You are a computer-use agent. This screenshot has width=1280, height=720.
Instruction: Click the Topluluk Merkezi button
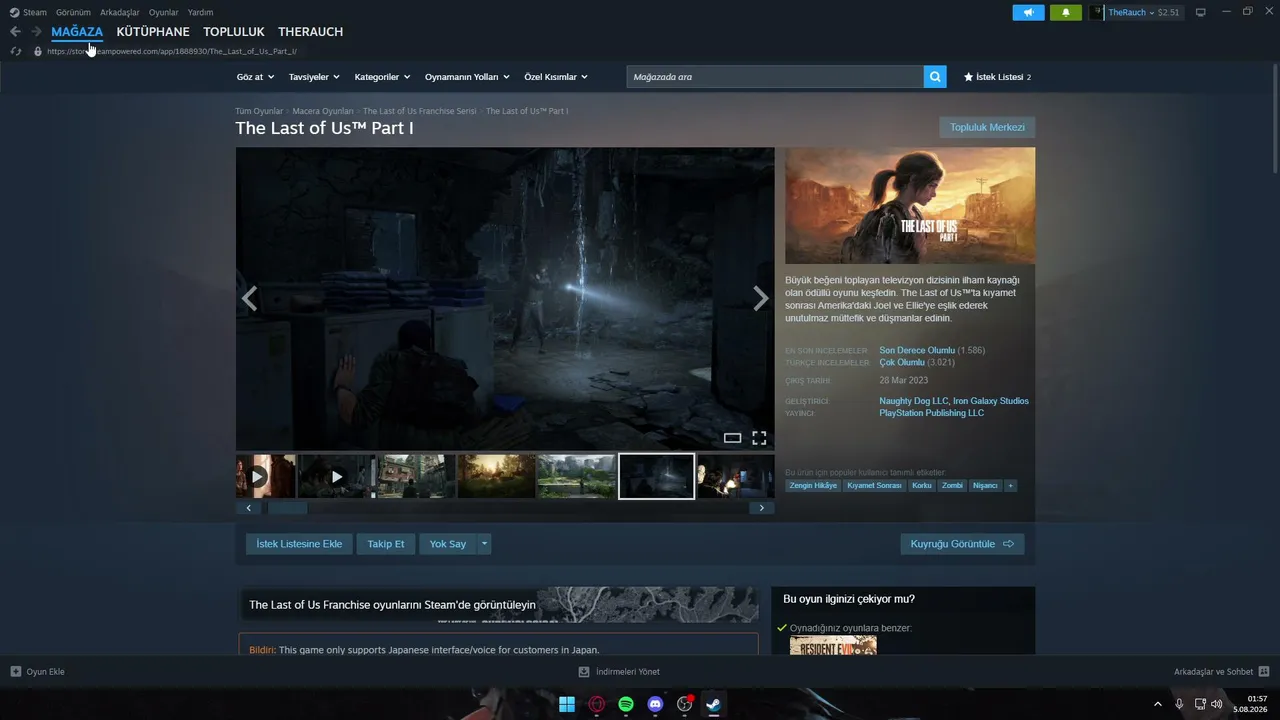[x=987, y=127]
